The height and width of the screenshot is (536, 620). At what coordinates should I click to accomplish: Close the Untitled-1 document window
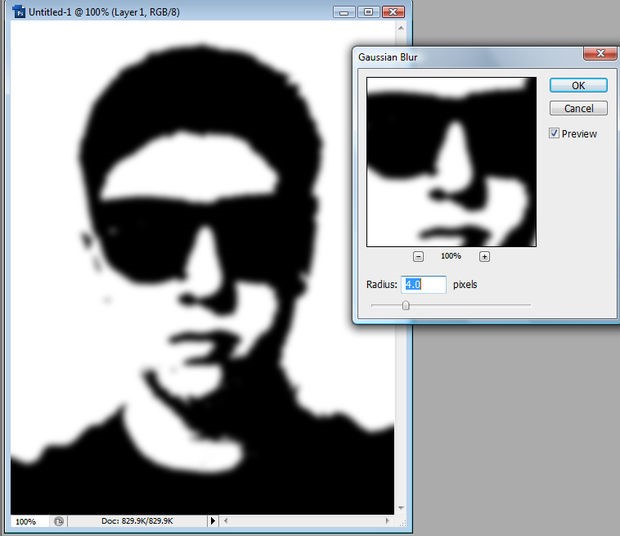tap(393, 12)
